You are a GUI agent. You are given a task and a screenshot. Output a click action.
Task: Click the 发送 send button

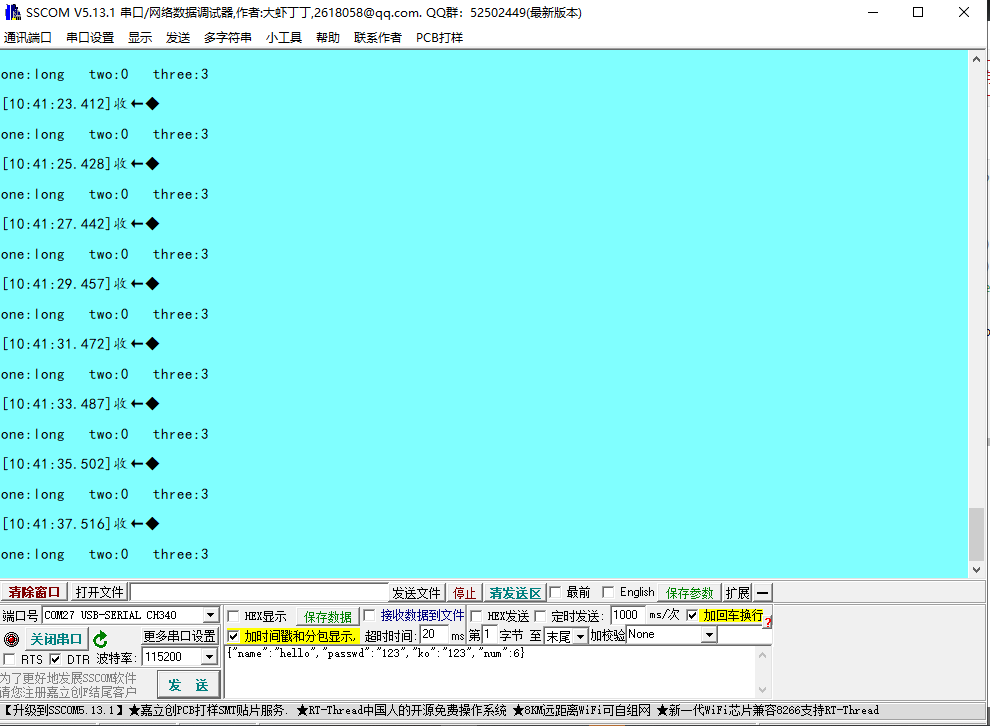pos(188,684)
